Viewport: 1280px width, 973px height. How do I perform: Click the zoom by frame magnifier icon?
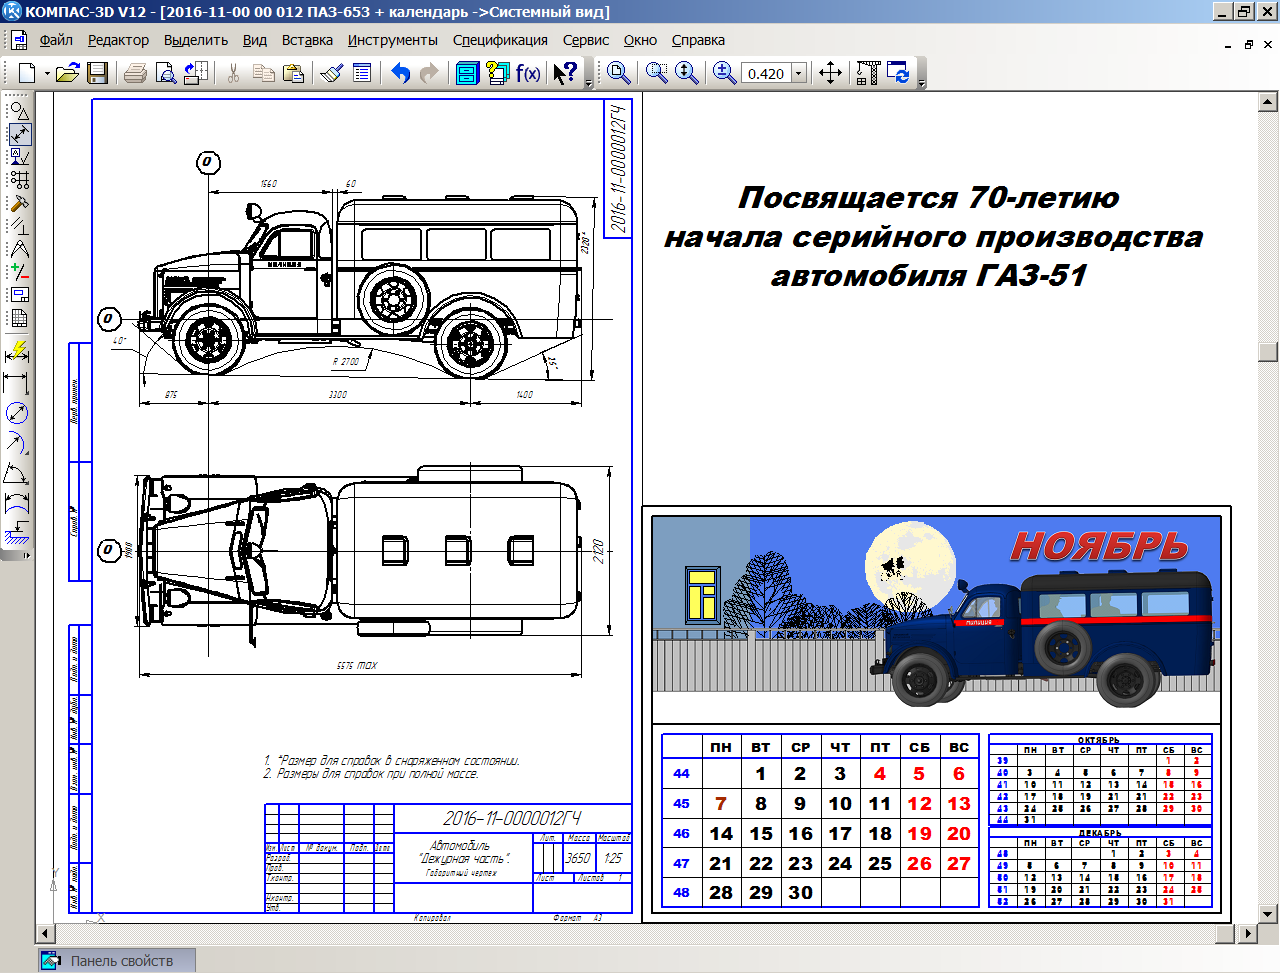pyautogui.click(x=657, y=73)
